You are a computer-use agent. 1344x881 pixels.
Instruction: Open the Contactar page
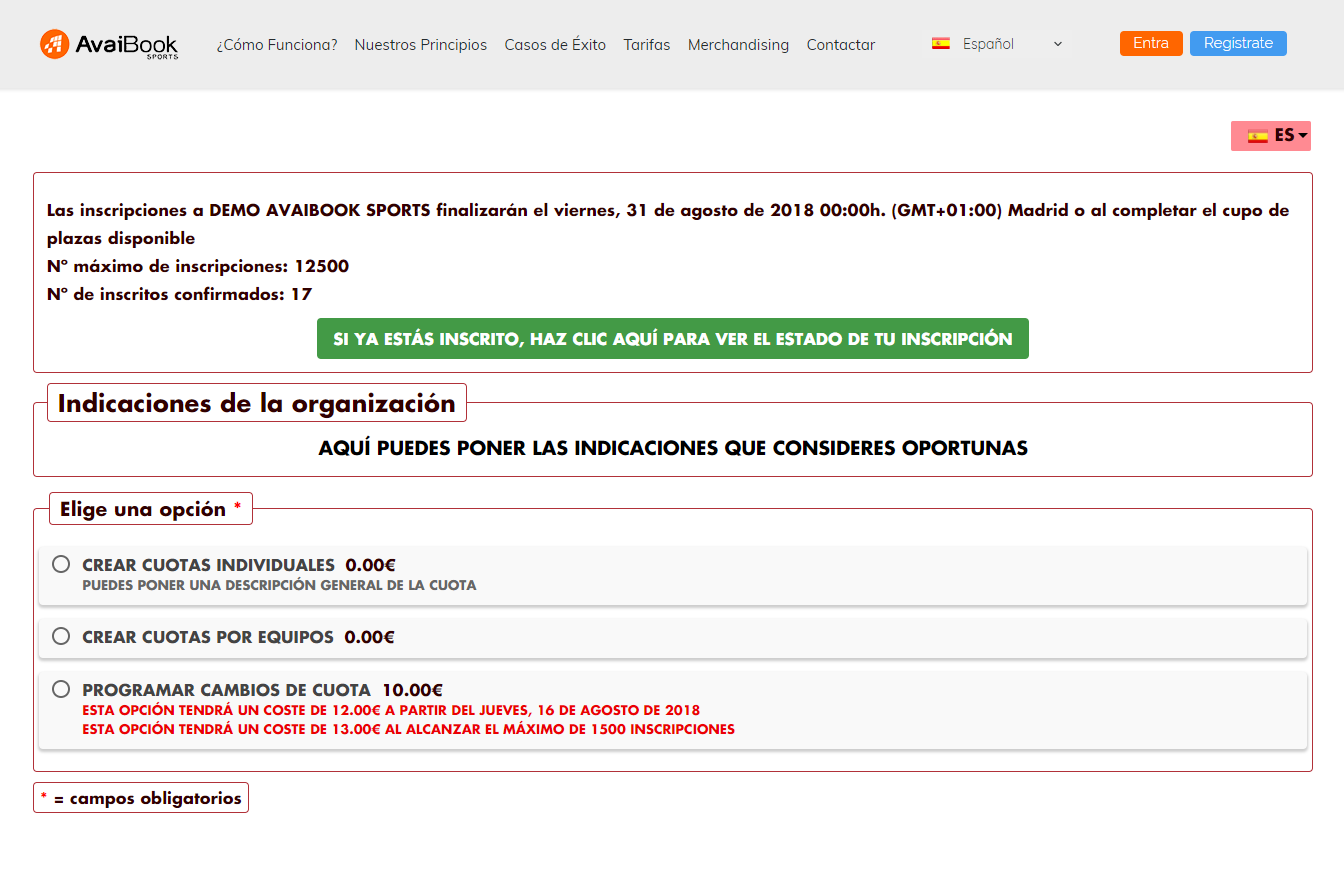[840, 45]
